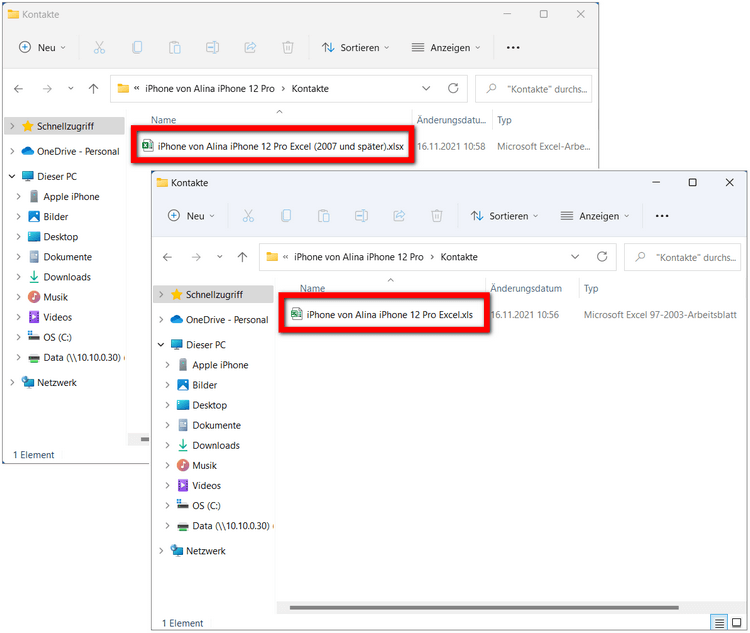Expand Schnellzugriff in front window sidebar
This screenshot has height=633, width=750.
click(161, 294)
